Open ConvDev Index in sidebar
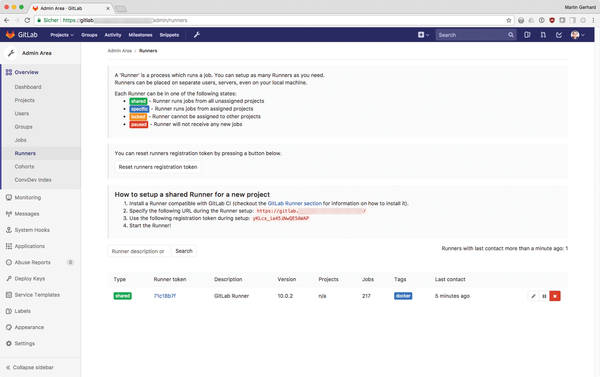Viewport: 600px width, 377px height. [33, 180]
